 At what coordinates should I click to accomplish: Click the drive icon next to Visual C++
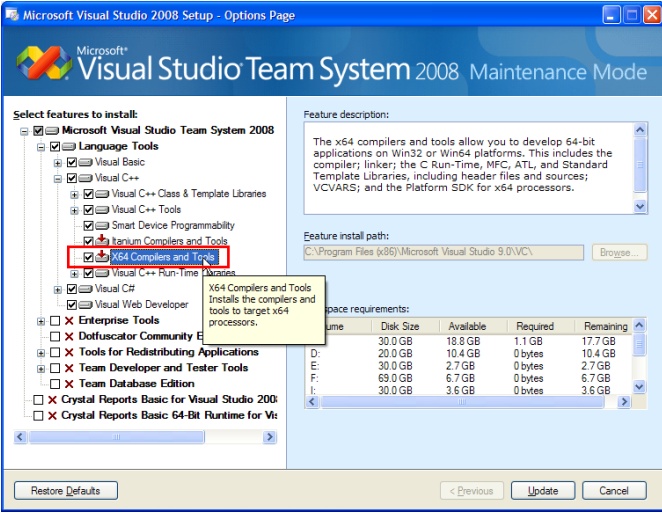85,178
